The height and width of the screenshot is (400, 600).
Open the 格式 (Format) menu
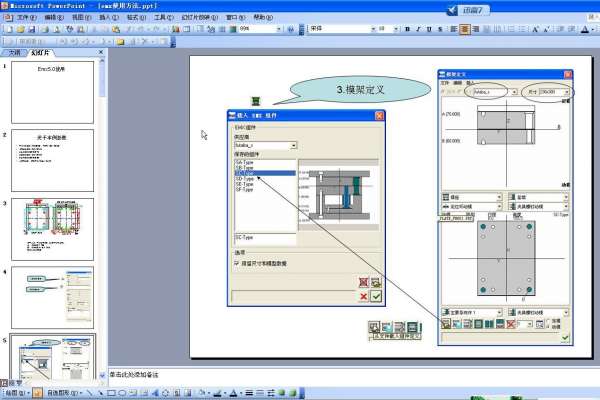[x=136, y=18]
